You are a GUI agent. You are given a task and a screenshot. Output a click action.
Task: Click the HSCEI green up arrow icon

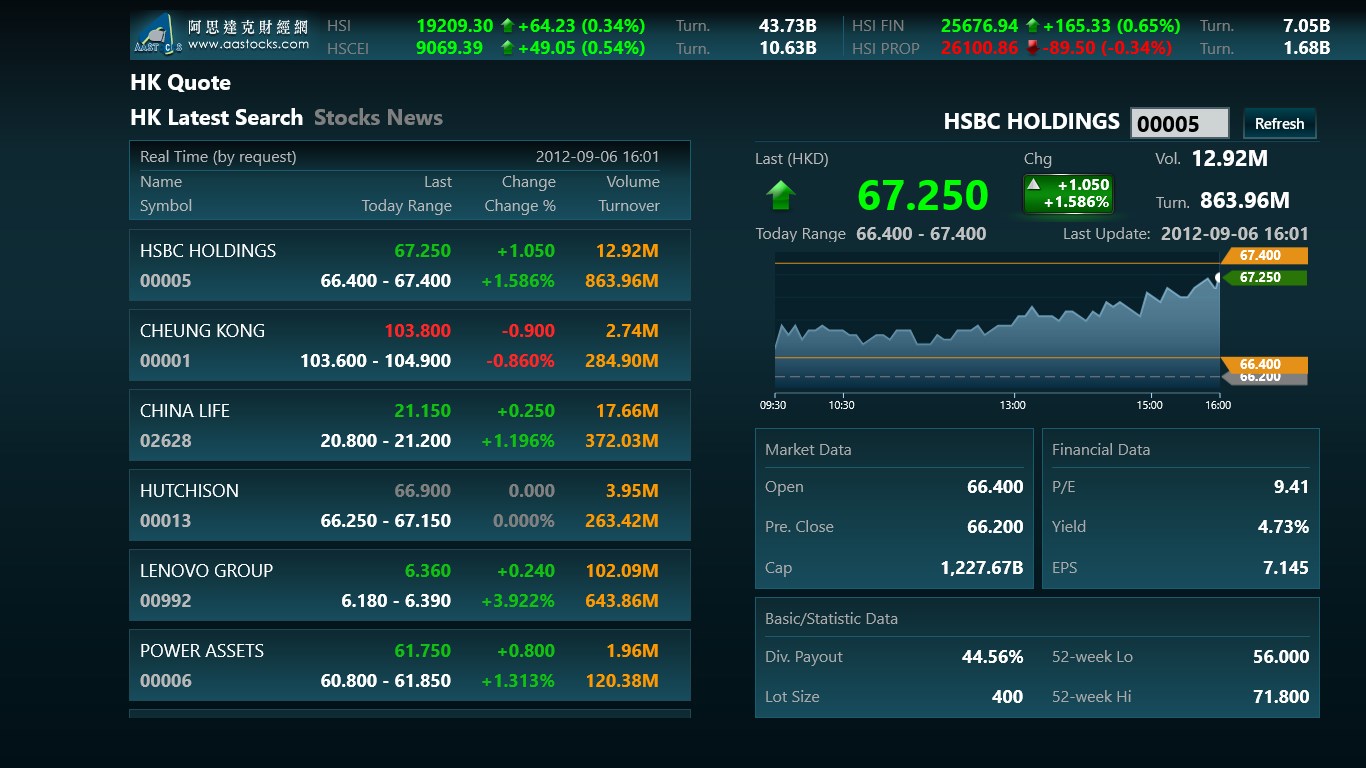coord(507,48)
